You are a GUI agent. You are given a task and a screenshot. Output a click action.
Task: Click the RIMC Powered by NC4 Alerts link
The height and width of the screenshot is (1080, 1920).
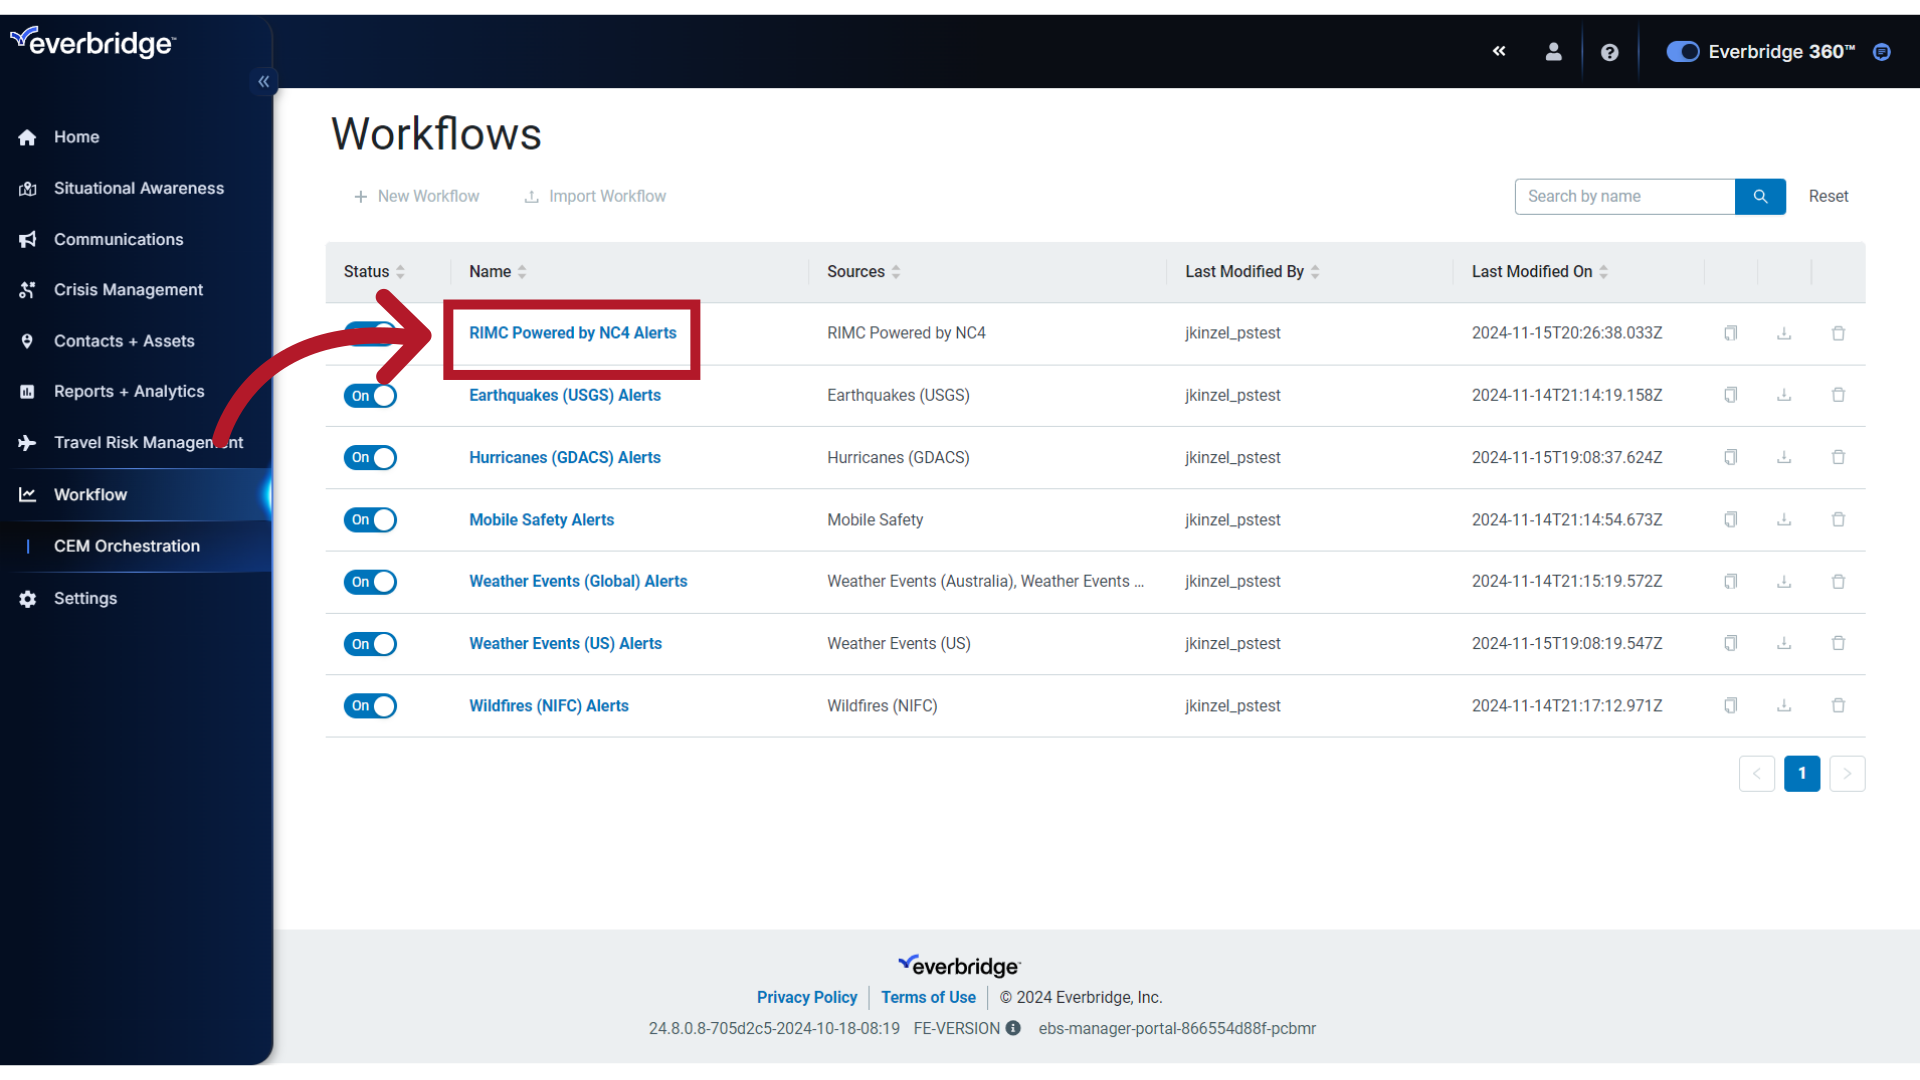[x=572, y=332]
